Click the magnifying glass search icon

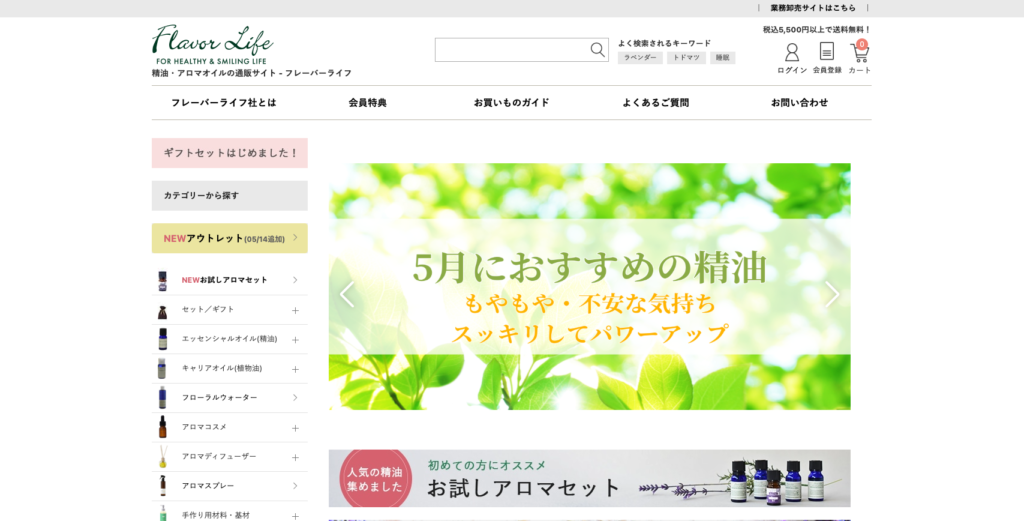(597, 50)
